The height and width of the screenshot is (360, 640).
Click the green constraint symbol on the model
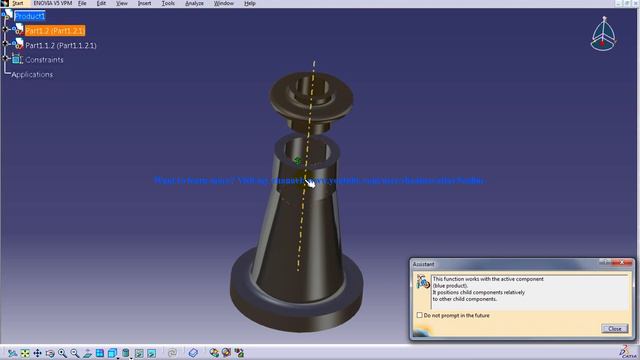point(298,161)
